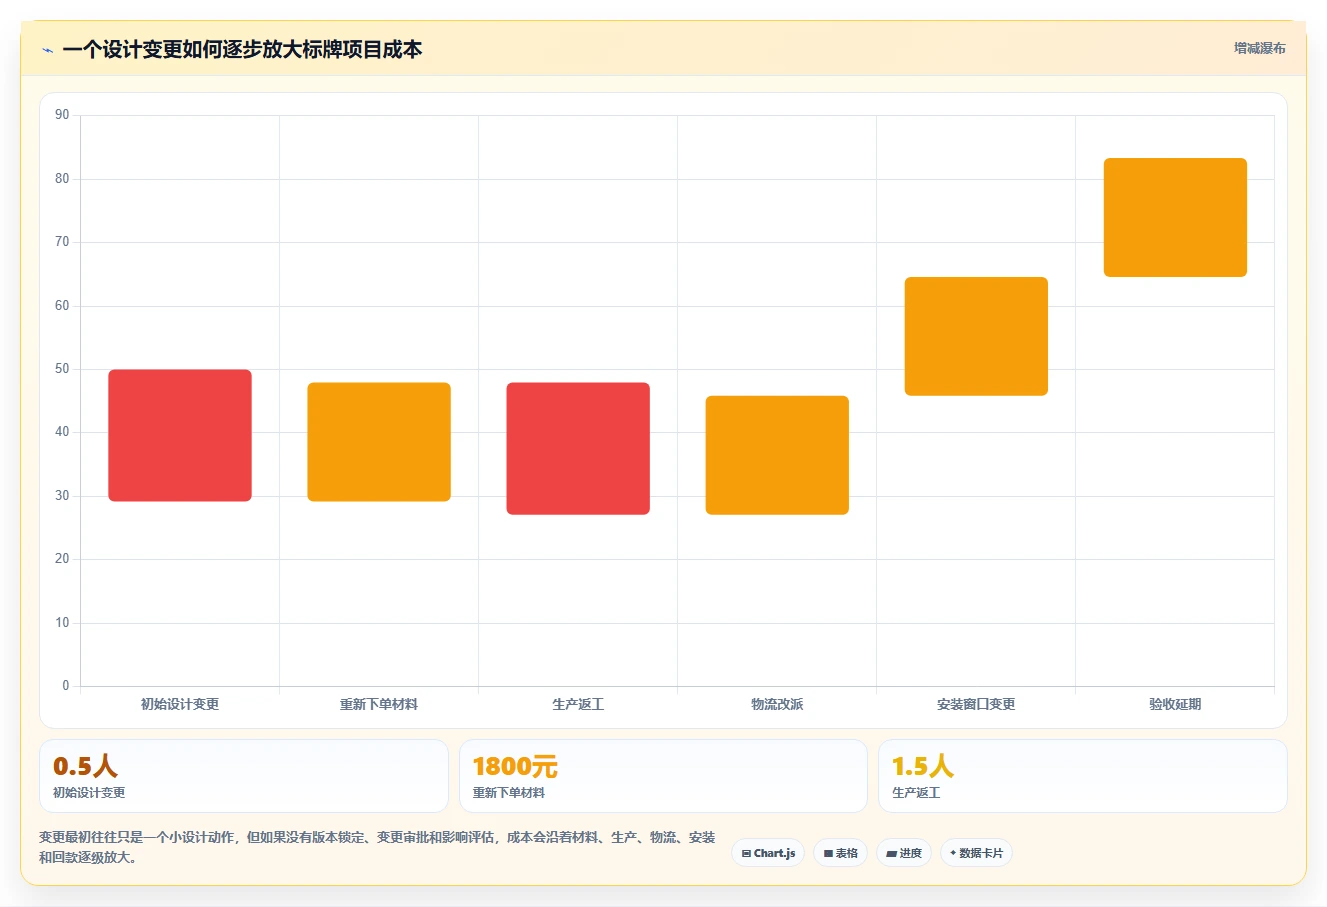Open the 1.5人 data card
The height and width of the screenshot is (907, 1327).
point(1083,776)
